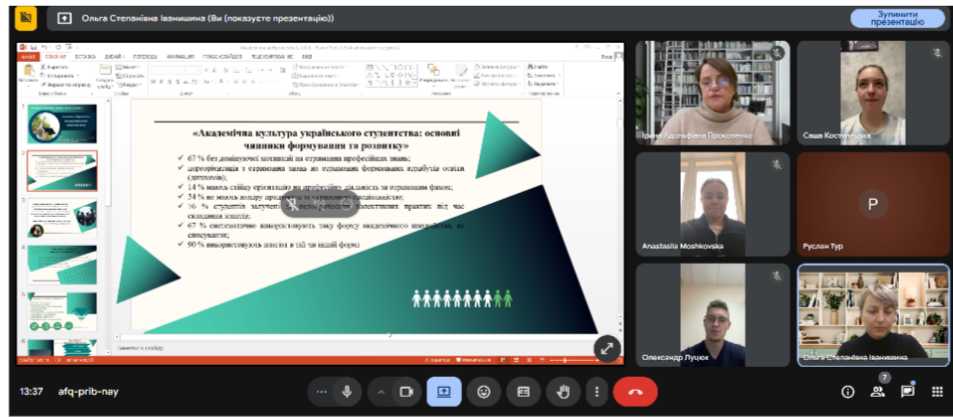The image size is (953, 417).
Task: Open more options three-dot menu
Action: [x=596, y=391]
